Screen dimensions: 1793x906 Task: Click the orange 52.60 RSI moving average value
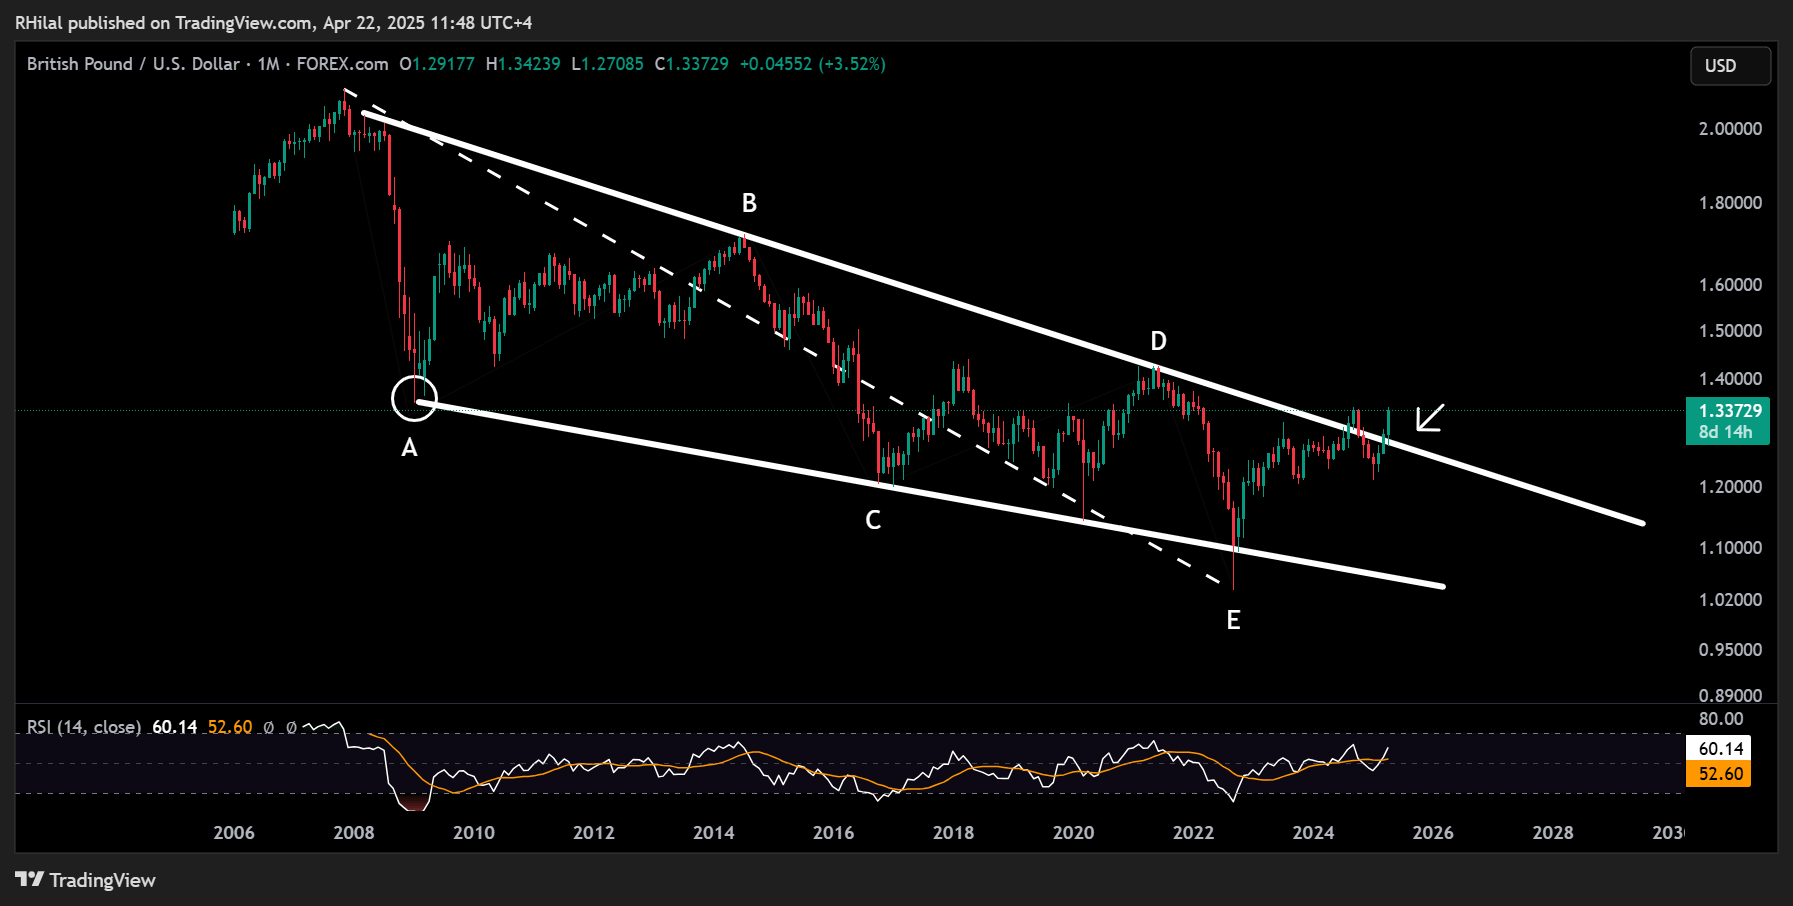(x=229, y=727)
